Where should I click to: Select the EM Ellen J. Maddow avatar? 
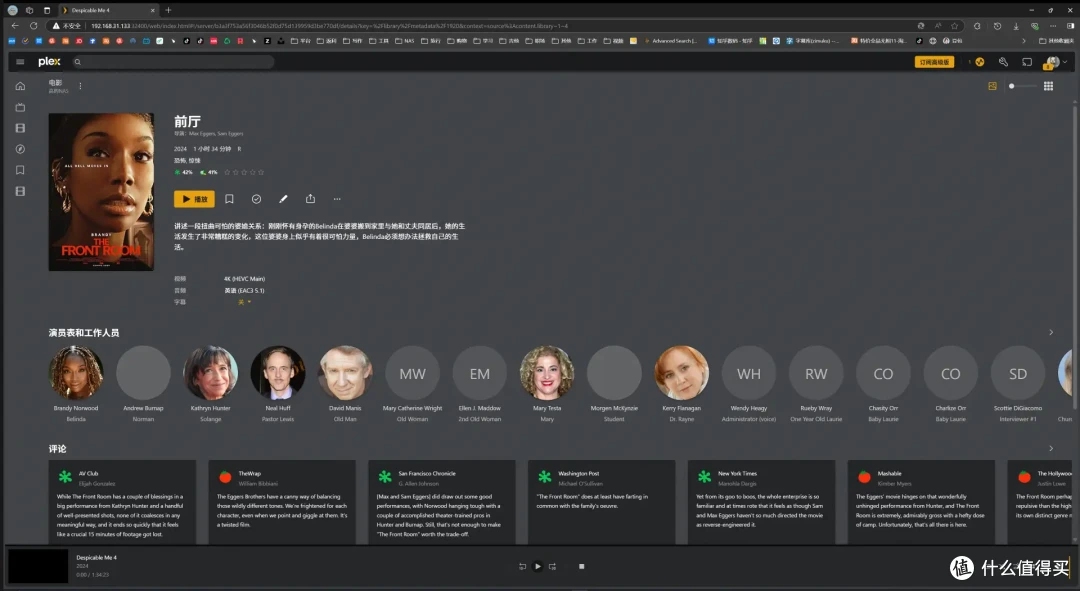[x=480, y=373]
